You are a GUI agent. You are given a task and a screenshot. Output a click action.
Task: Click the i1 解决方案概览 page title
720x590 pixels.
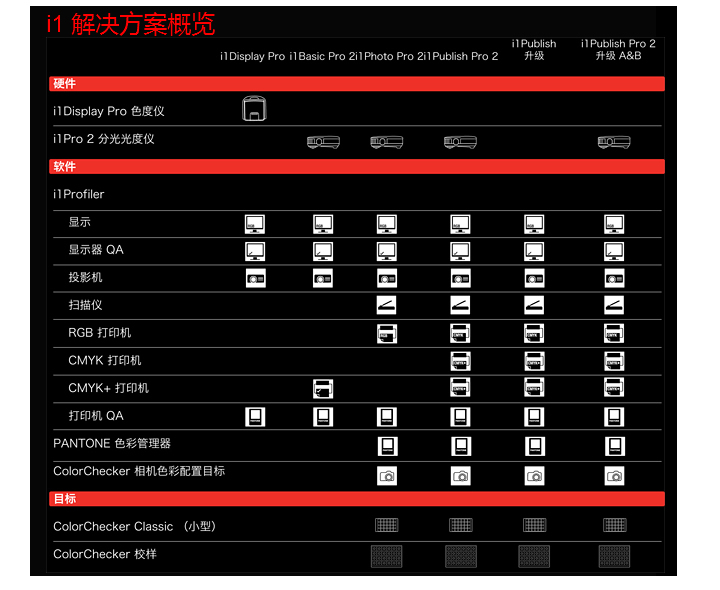point(130,24)
